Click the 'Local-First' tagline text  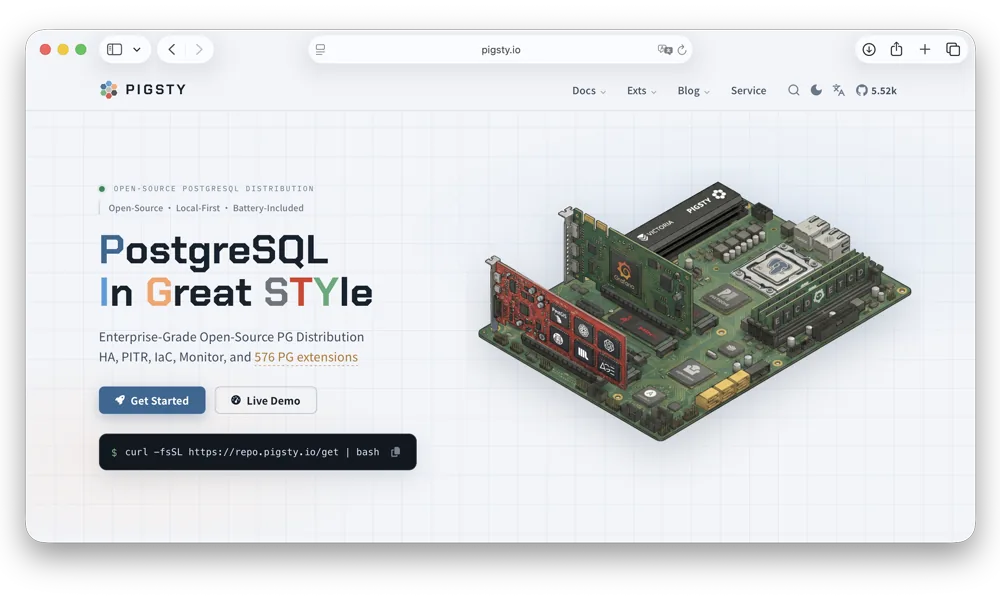198,208
